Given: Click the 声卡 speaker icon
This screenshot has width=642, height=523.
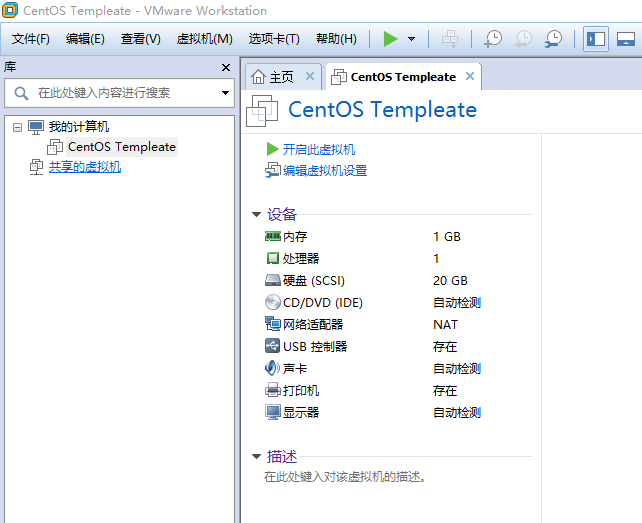Looking at the screenshot, I should coord(273,368).
